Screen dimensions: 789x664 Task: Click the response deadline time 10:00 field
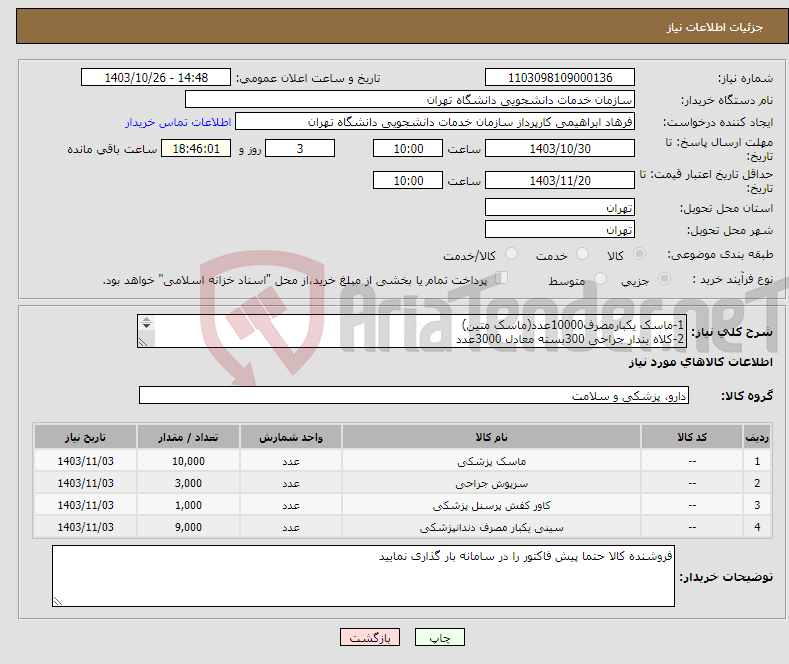point(408,148)
